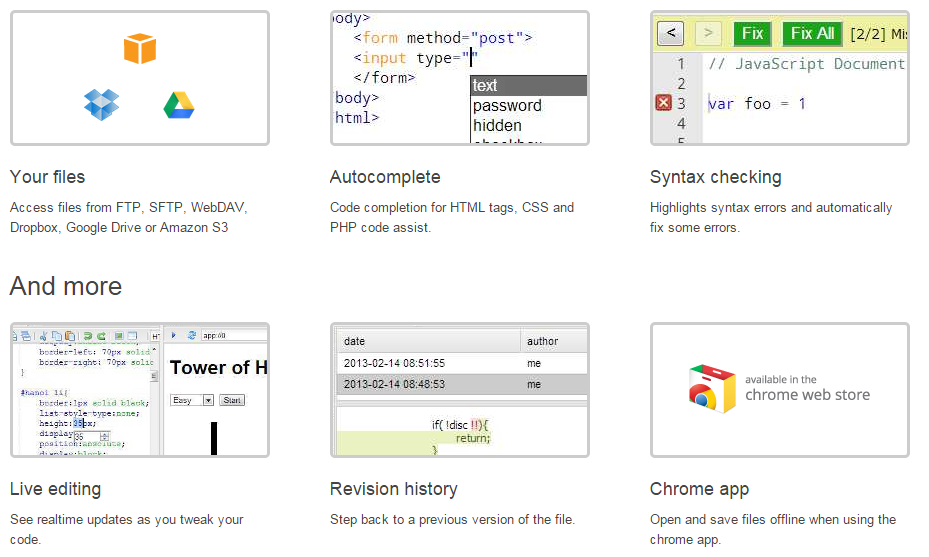Open the Syntax checking thumbnail image

coord(780,78)
